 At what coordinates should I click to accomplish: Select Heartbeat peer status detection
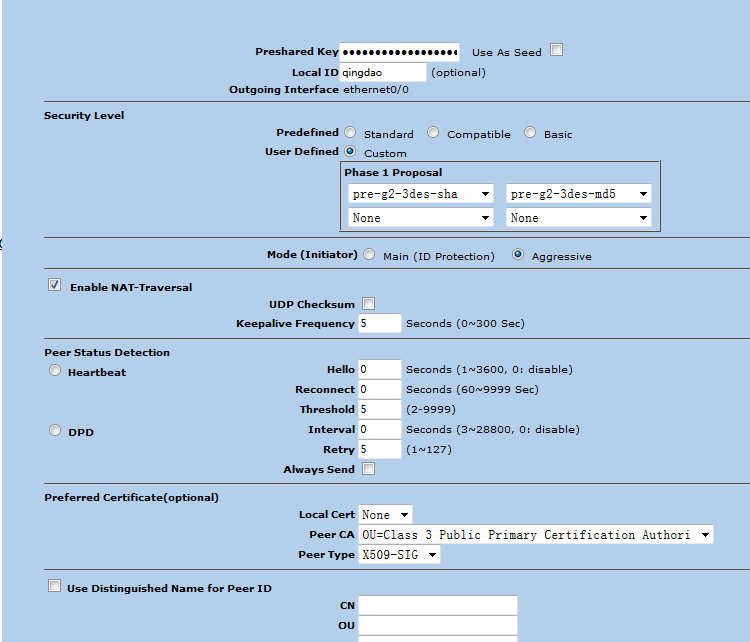(x=55, y=370)
